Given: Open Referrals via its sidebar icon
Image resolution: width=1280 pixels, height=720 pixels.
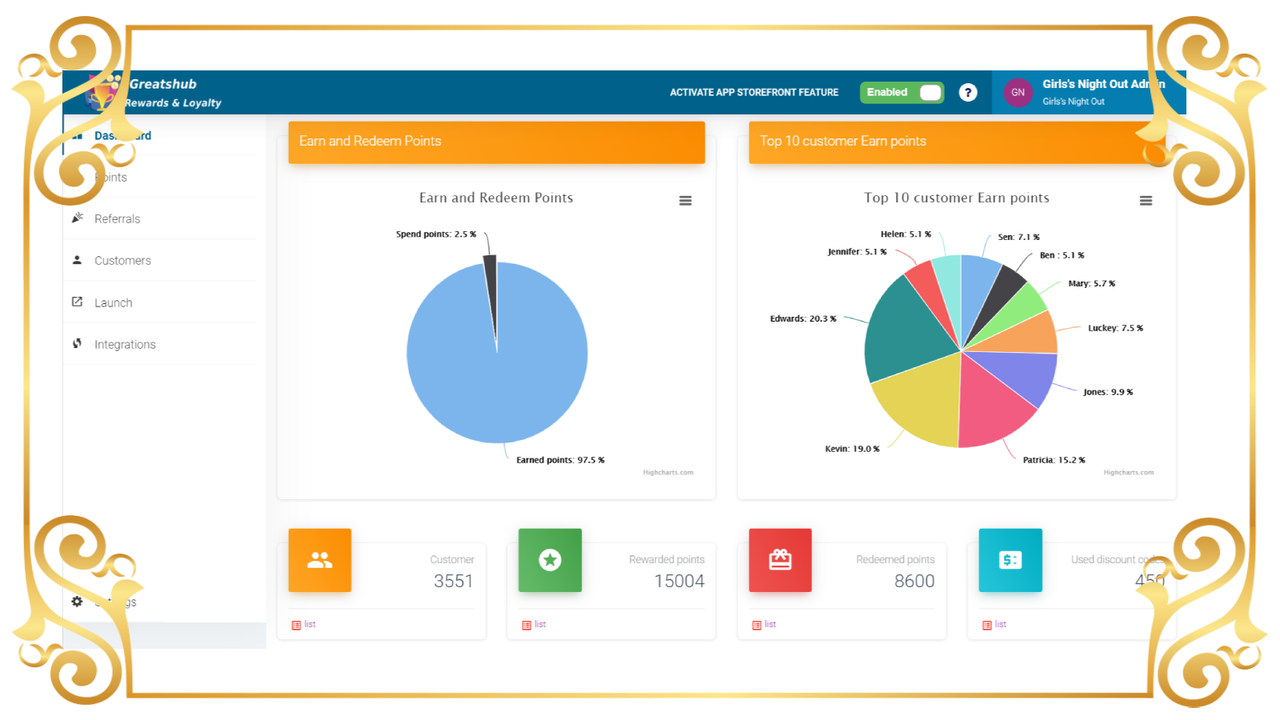Looking at the screenshot, I should coord(77,218).
